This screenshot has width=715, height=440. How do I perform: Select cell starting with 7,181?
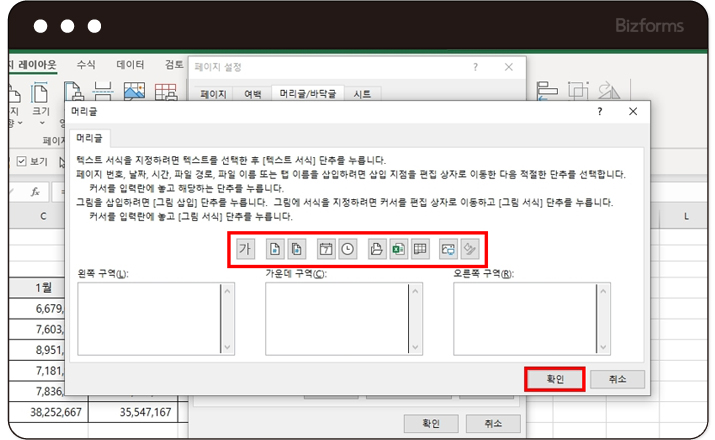[37, 371]
